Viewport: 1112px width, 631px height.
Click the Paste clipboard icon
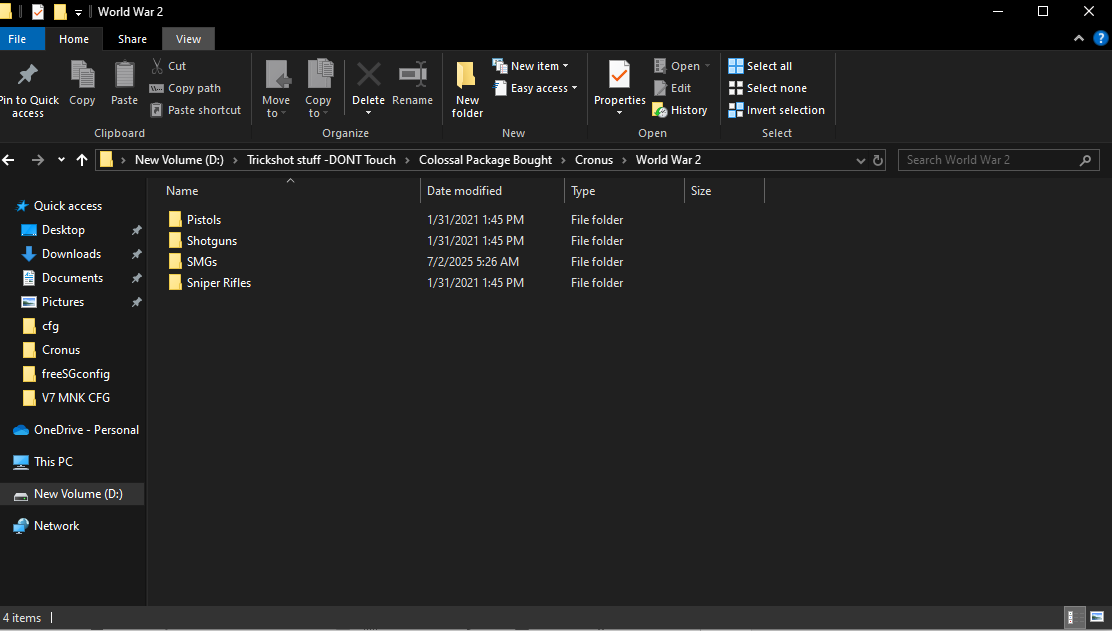click(124, 74)
